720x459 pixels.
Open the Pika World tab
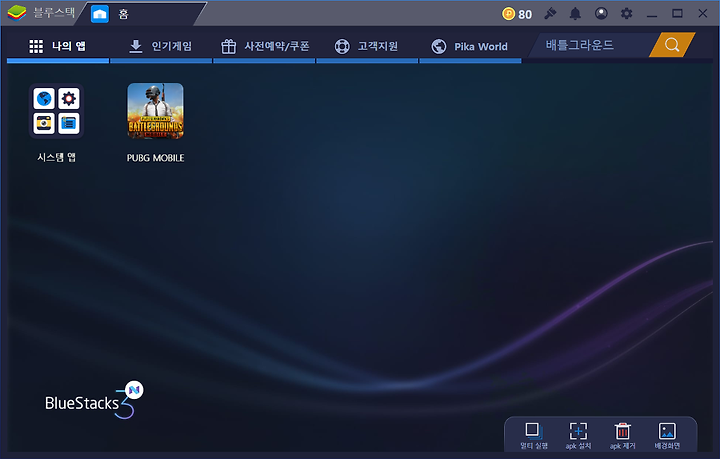coord(470,46)
